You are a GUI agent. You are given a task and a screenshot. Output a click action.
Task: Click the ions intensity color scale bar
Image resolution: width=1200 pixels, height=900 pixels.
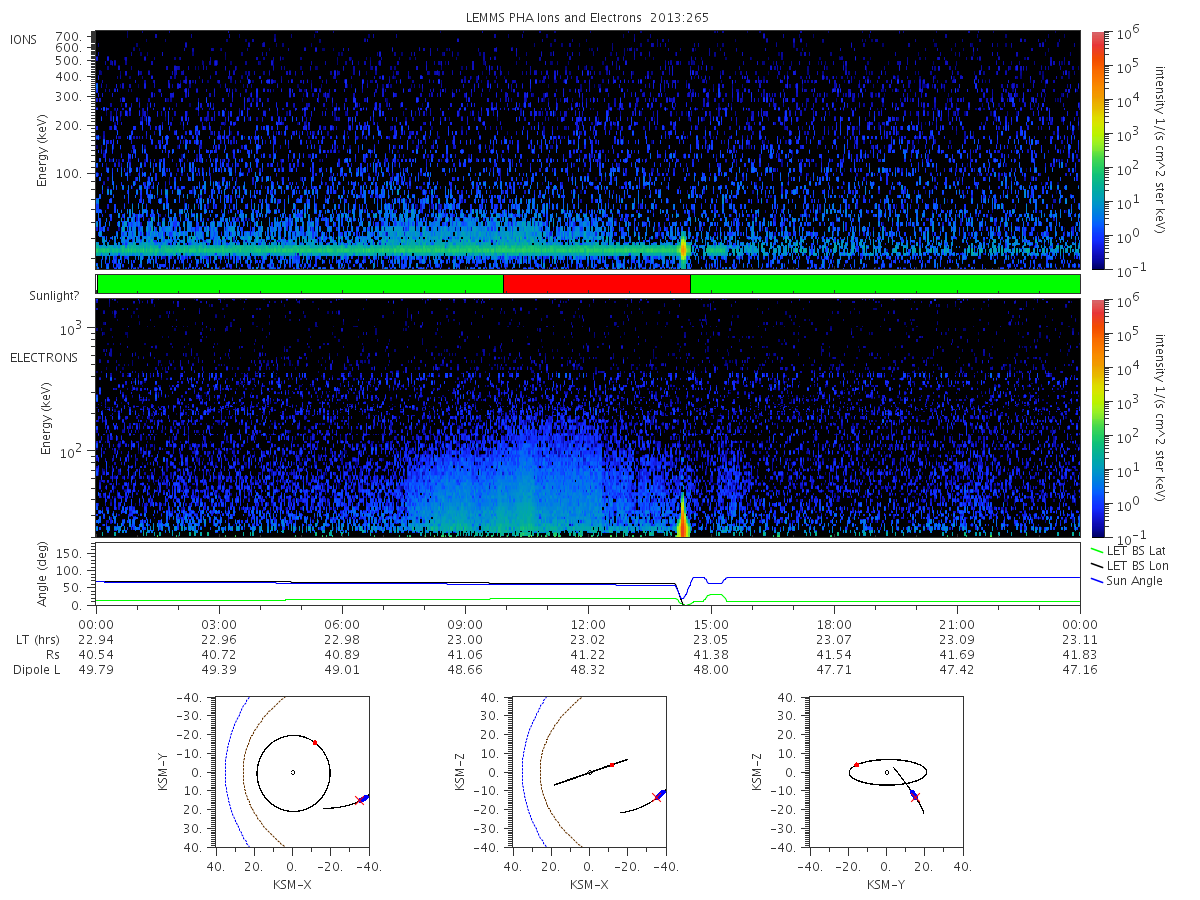coord(1097,150)
